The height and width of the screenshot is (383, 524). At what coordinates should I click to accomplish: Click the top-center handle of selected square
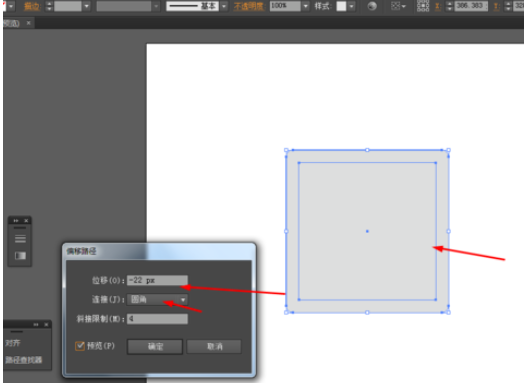[367, 150]
